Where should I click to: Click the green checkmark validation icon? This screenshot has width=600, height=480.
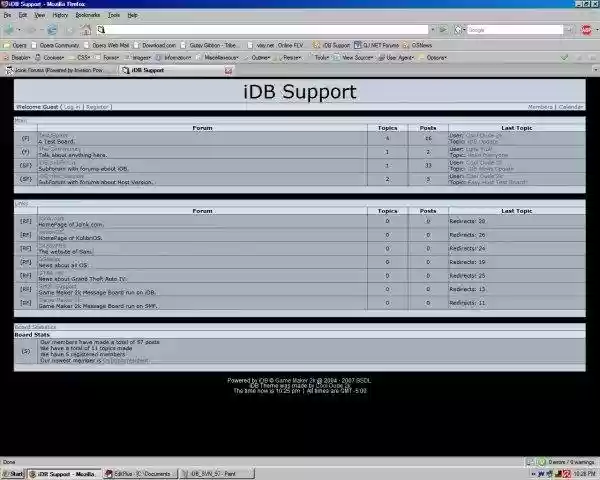pos(564,57)
